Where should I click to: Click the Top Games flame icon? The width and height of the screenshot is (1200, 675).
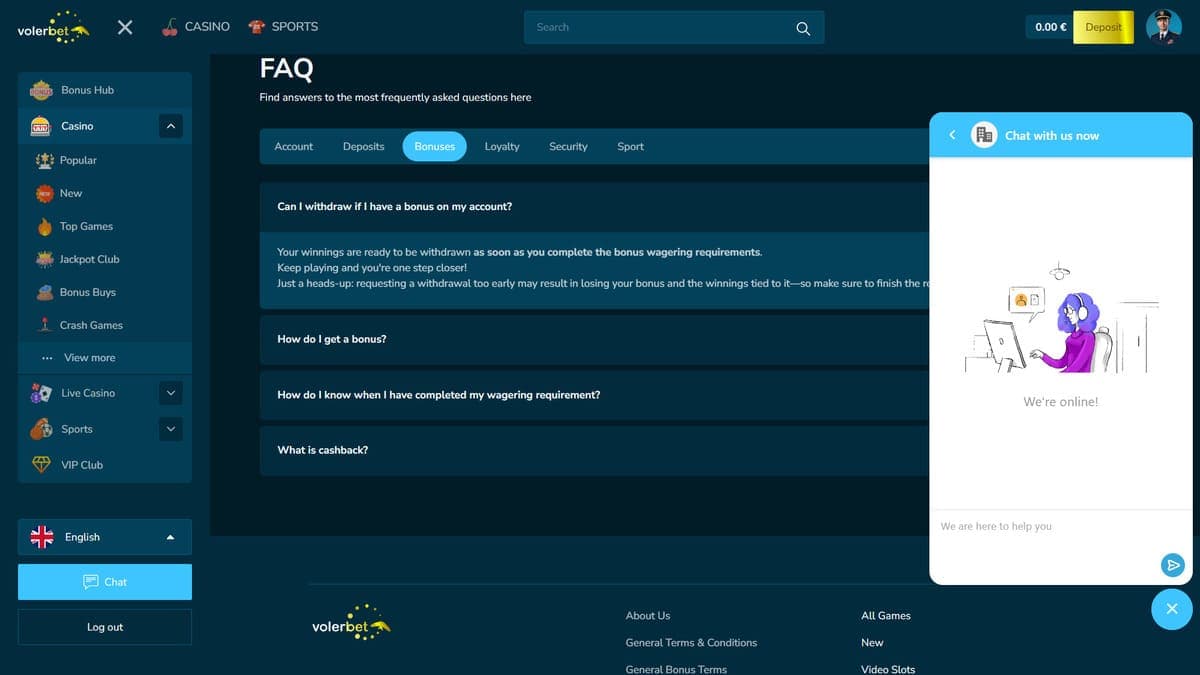click(x=45, y=226)
